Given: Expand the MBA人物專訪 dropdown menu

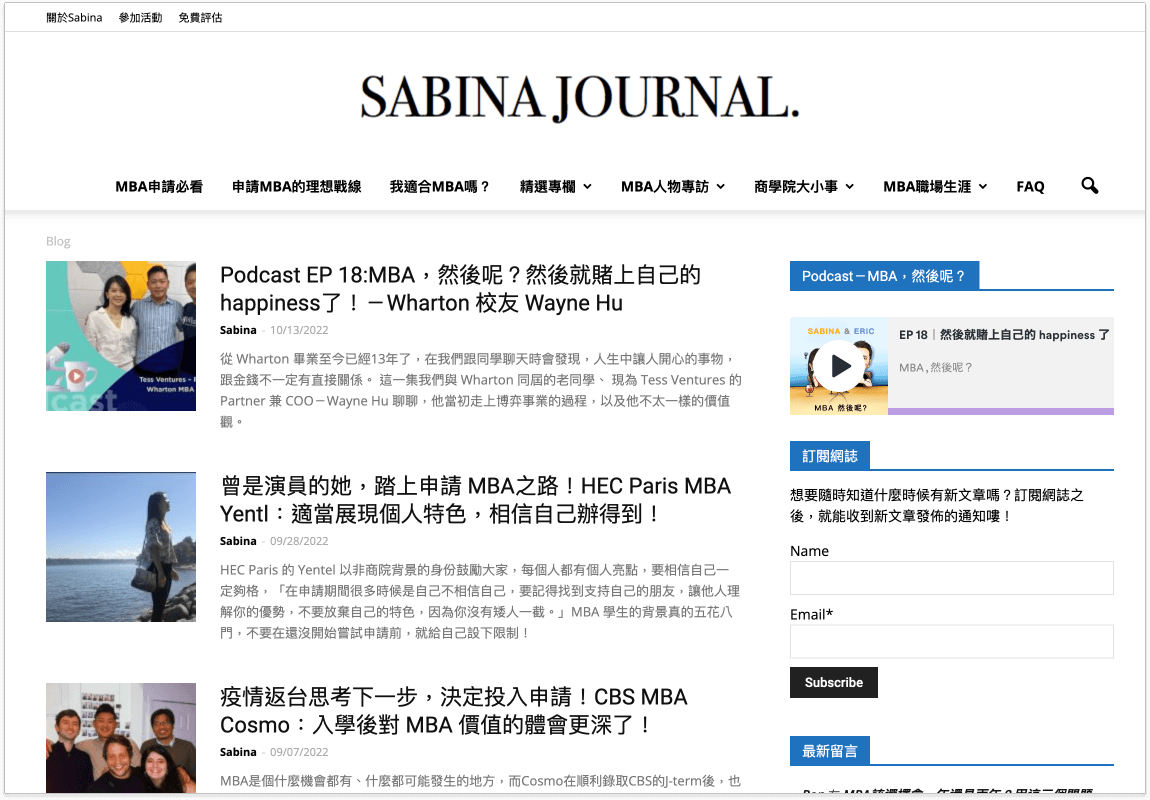Looking at the screenshot, I should tap(672, 186).
